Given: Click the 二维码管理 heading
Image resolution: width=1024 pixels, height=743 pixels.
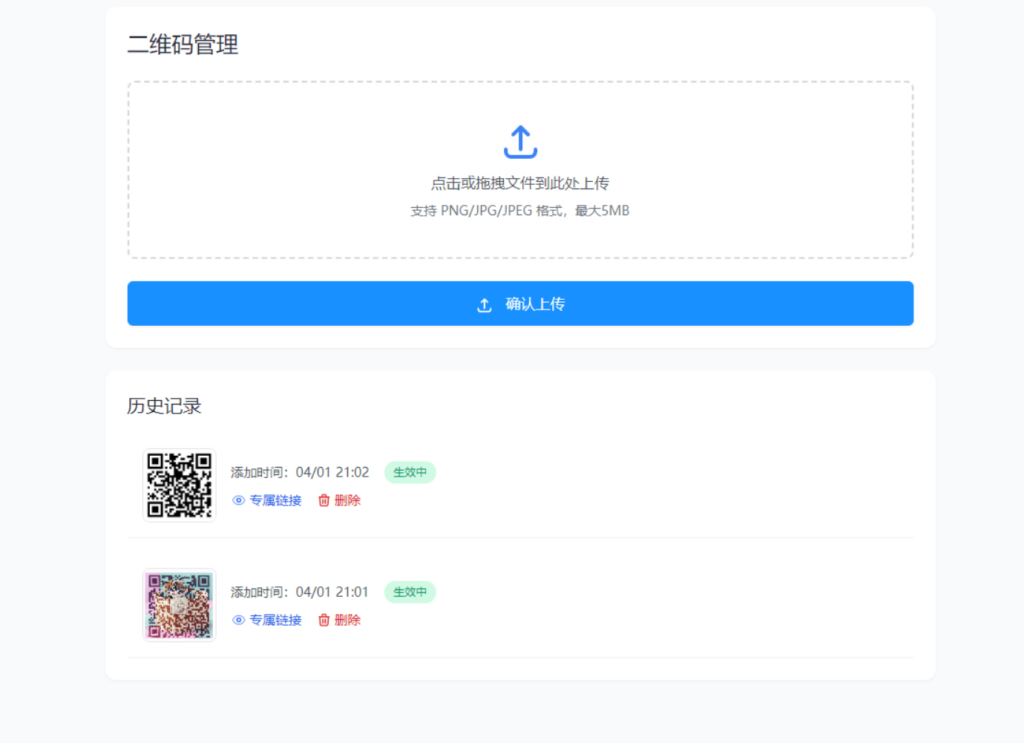Looking at the screenshot, I should tap(183, 45).
